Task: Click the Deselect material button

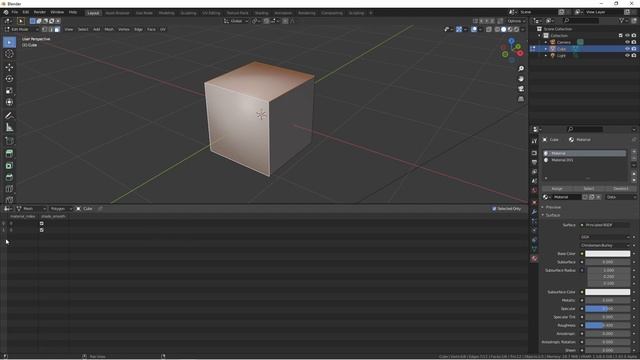Action: [621, 189]
